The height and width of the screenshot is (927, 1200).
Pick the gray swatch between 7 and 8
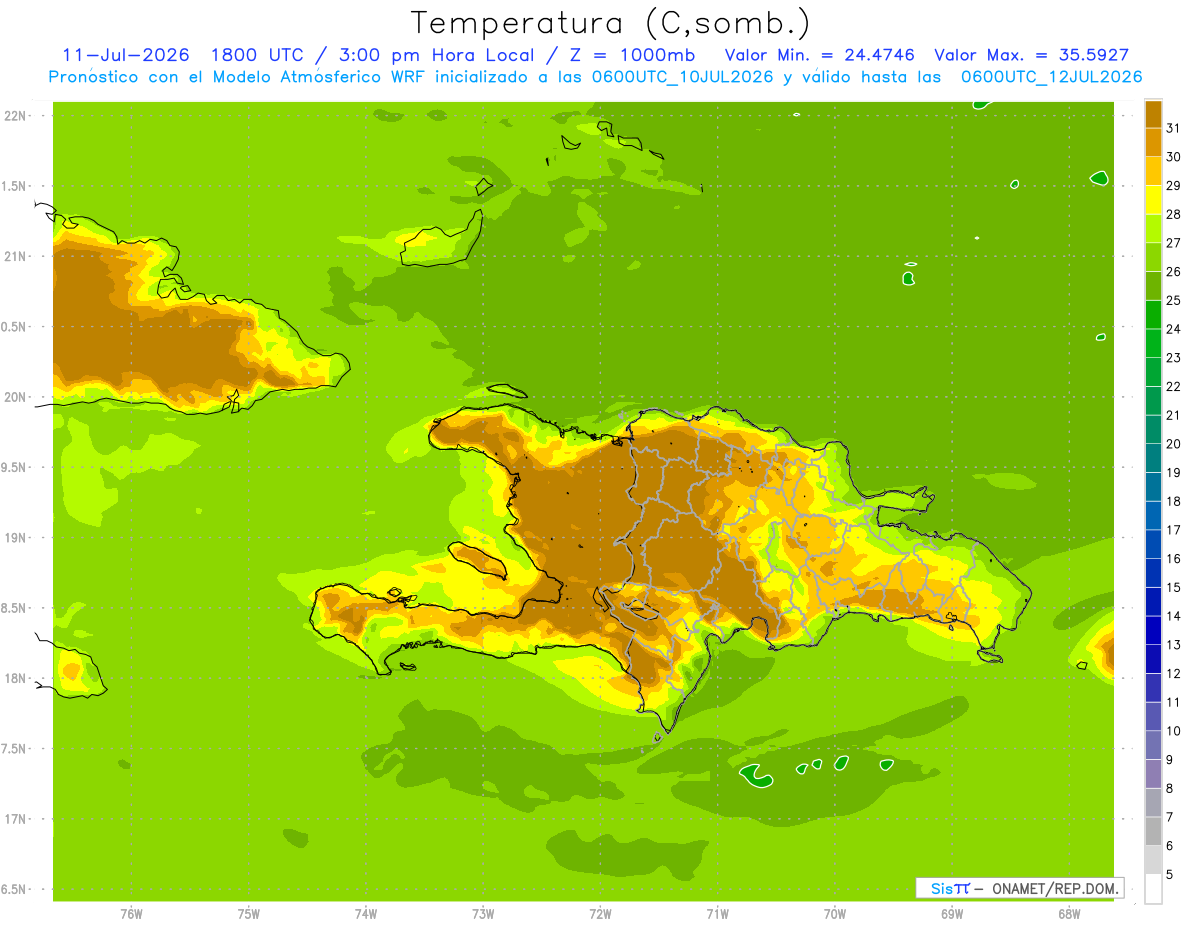click(x=1153, y=802)
